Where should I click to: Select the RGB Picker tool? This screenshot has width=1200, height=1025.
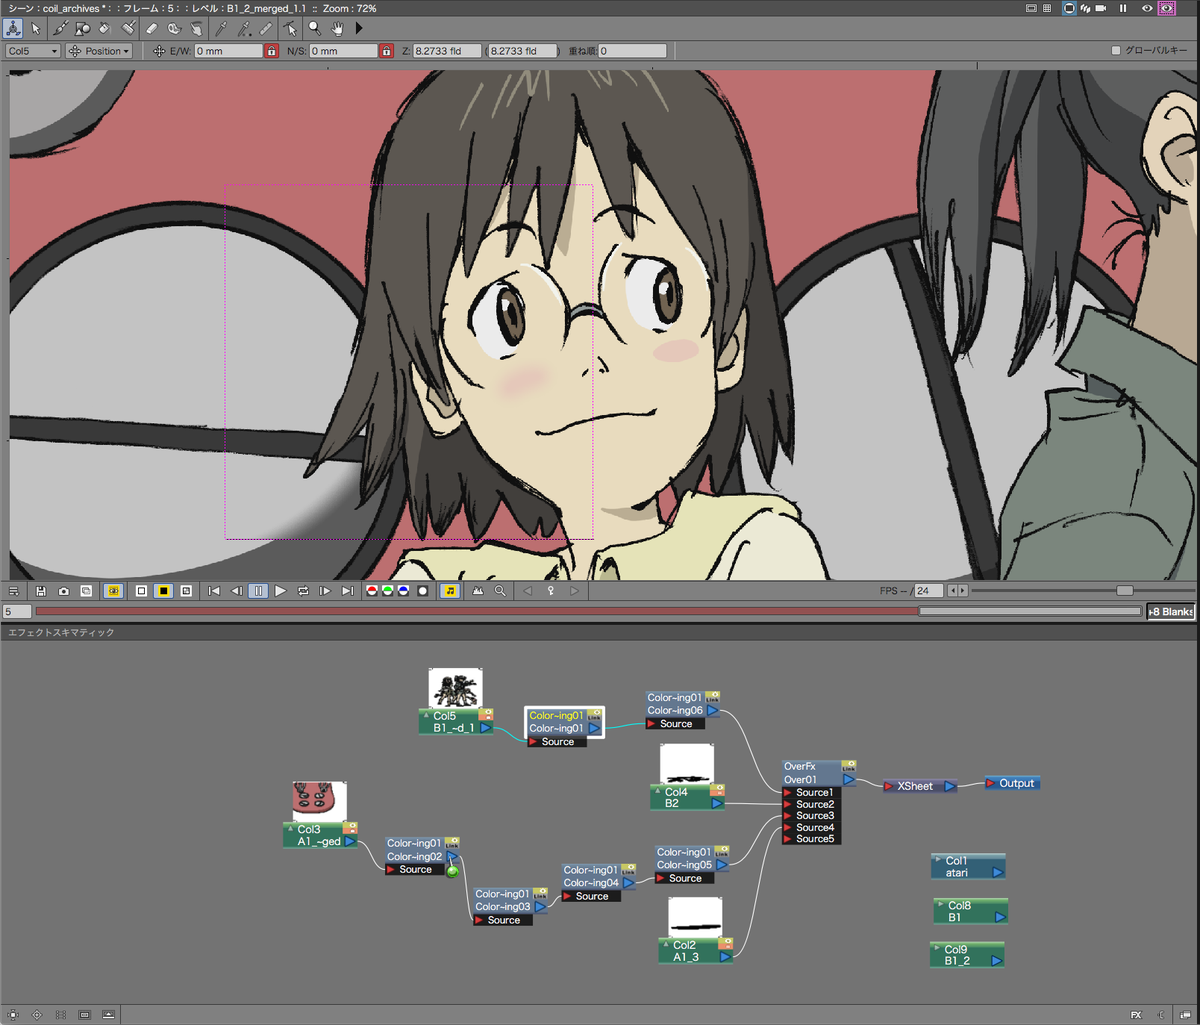pos(244,28)
